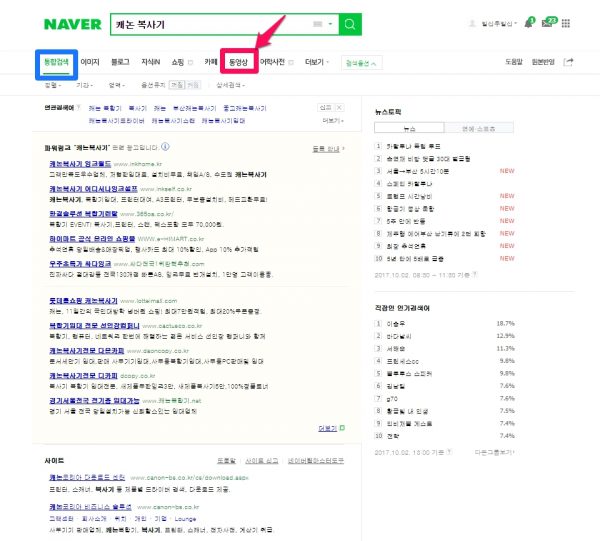Open the 상세검색 dropdown

[230, 85]
